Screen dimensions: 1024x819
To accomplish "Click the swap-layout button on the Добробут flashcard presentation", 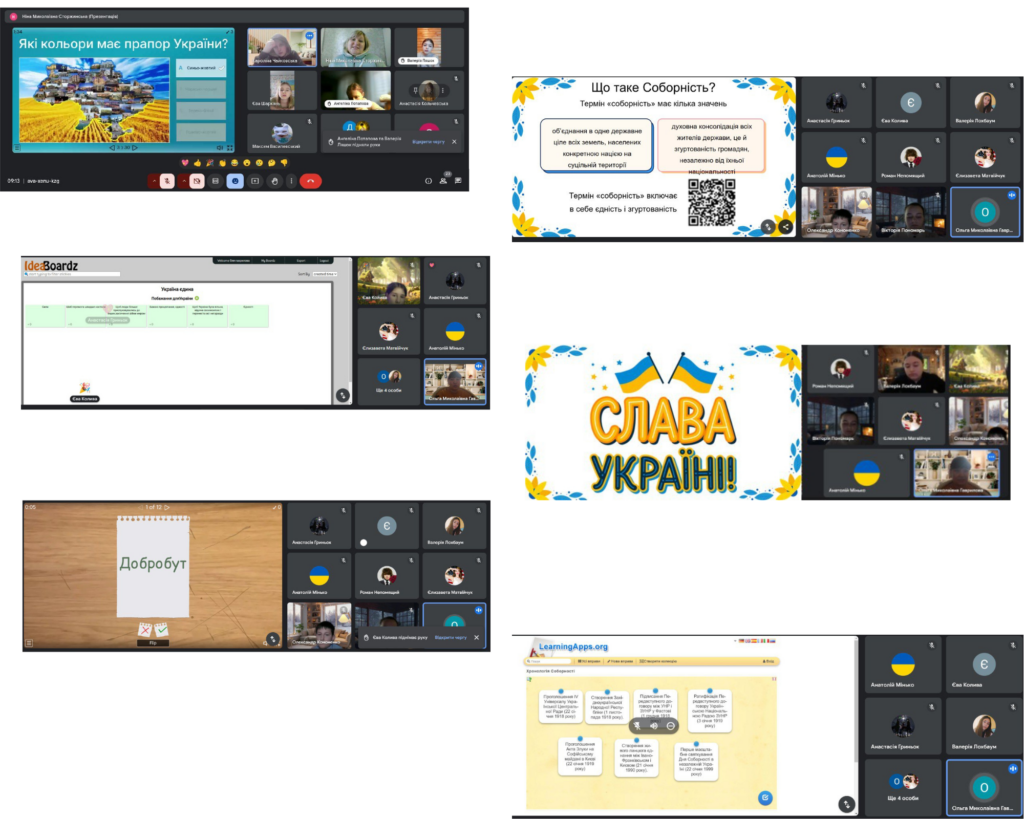I will tap(273, 639).
